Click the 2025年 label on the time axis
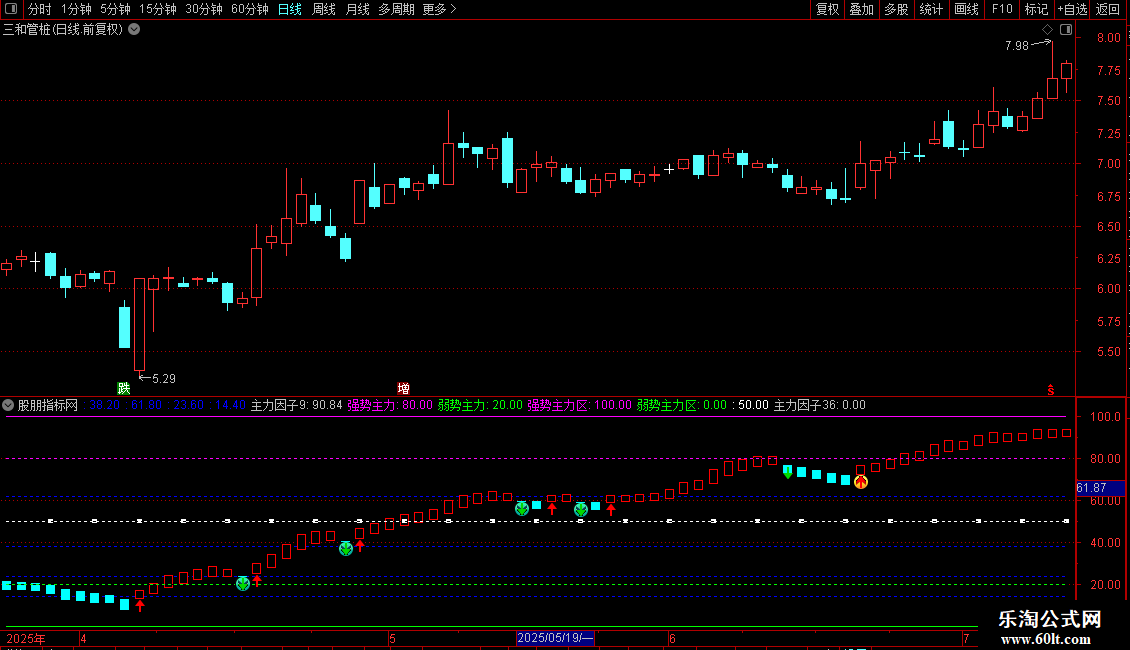 [26, 638]
